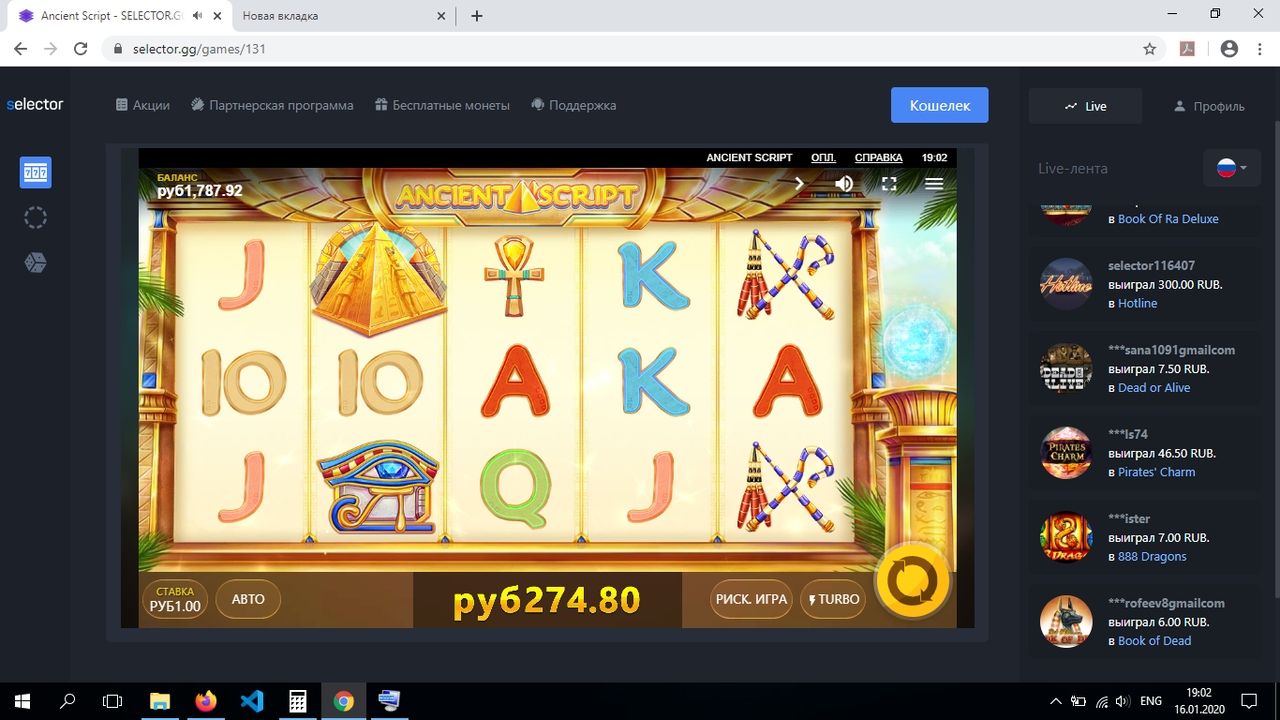Screen dimensions: 1280x720
Task: Open the slots games icon in sidebar
Action: pos(35,172)
